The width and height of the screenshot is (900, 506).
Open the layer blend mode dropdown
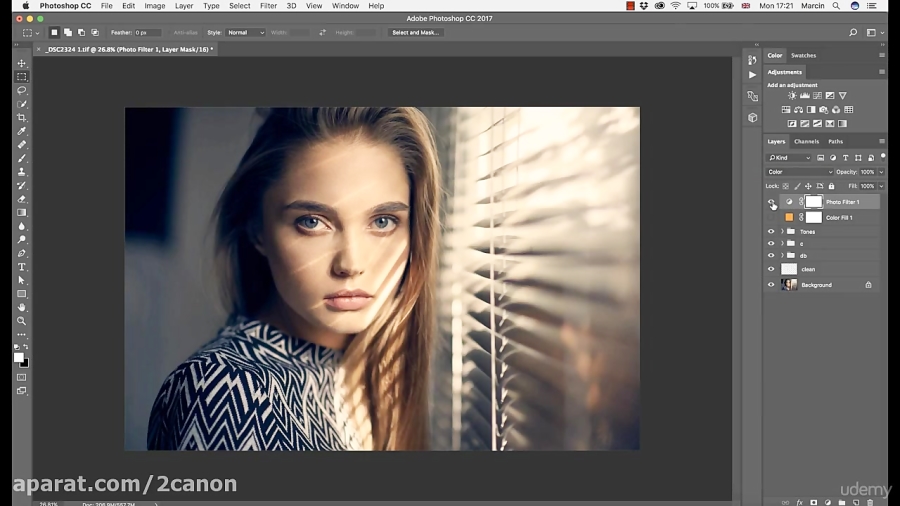click(798, 172)
